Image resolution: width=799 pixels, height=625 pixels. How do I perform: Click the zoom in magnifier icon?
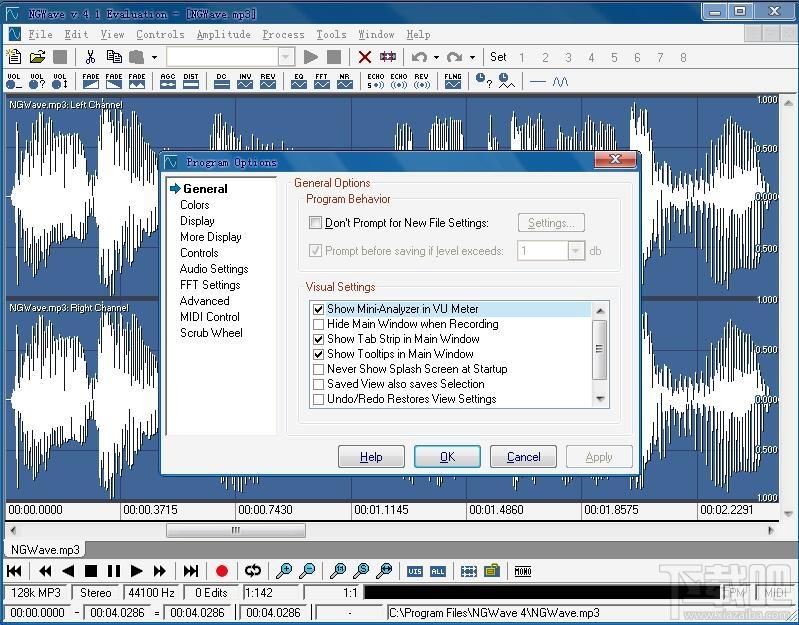click(283, 571)
